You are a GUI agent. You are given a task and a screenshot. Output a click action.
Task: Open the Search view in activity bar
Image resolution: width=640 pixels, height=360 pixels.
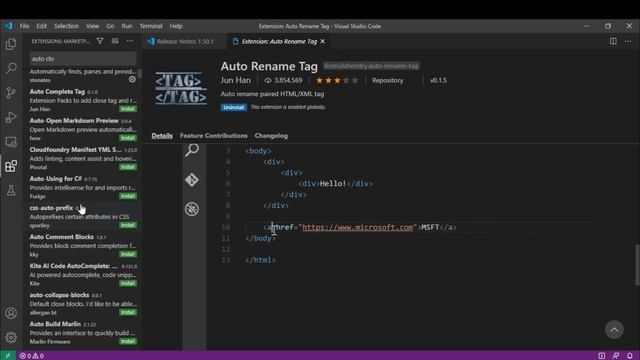coord(11,68)
